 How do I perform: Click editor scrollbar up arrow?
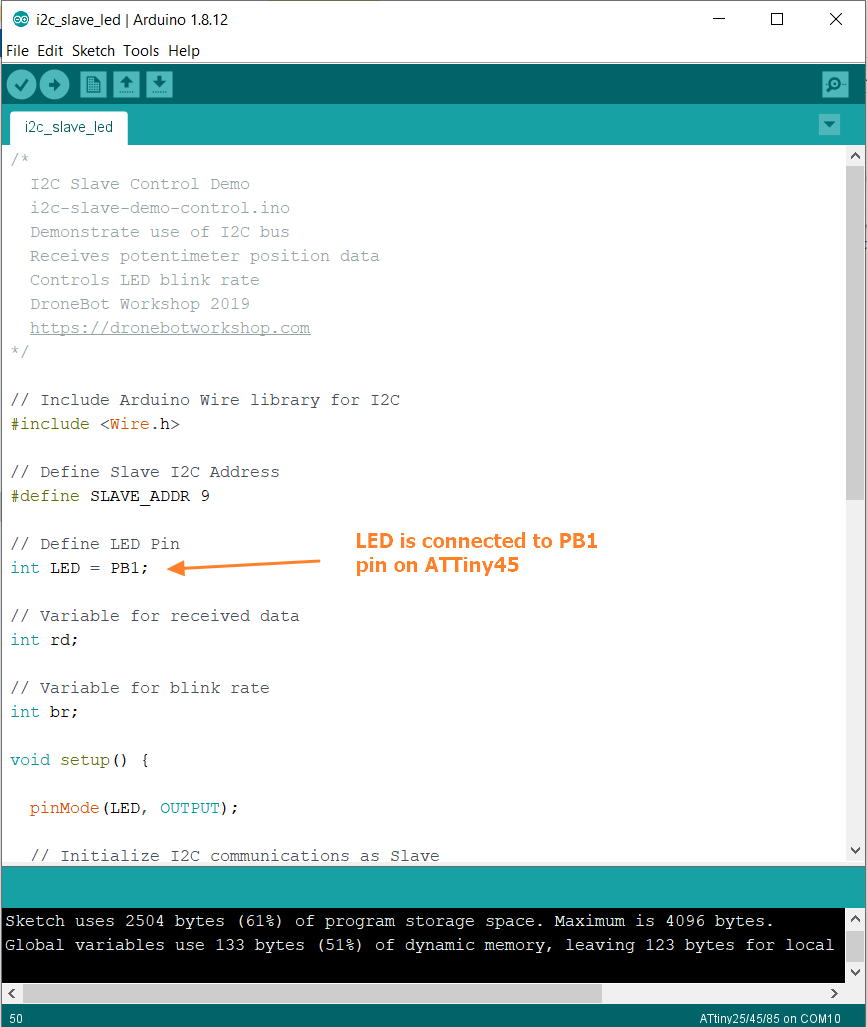pyautogui.click(x=855, y=156)
